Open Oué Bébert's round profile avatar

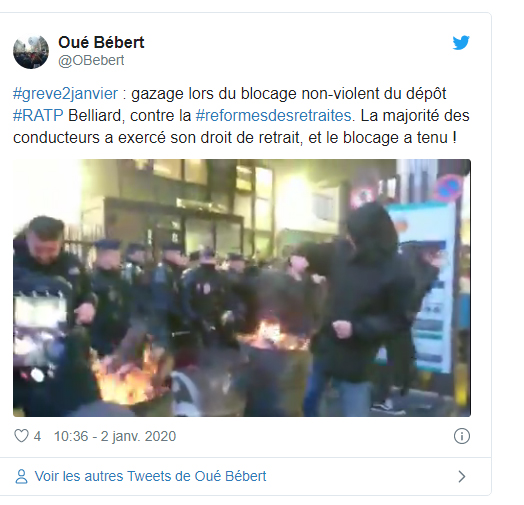point(31,51)
